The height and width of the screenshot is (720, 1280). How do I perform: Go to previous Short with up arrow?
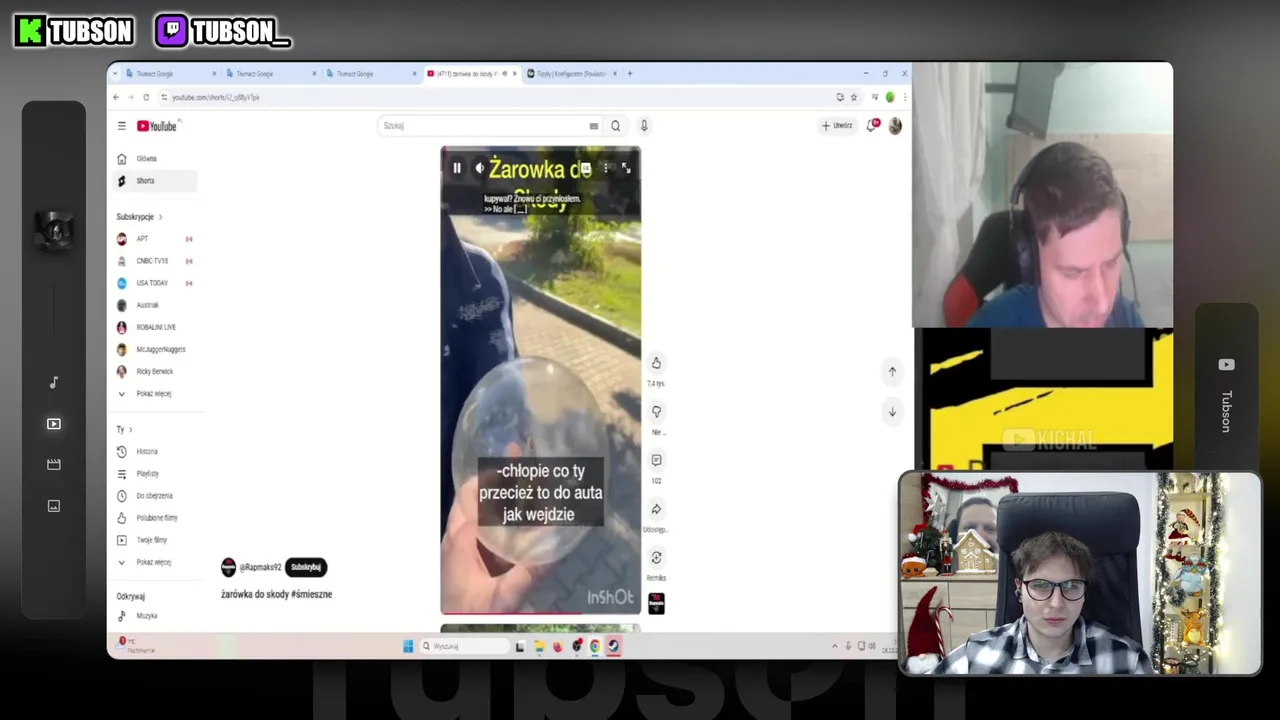coord(892,371)
